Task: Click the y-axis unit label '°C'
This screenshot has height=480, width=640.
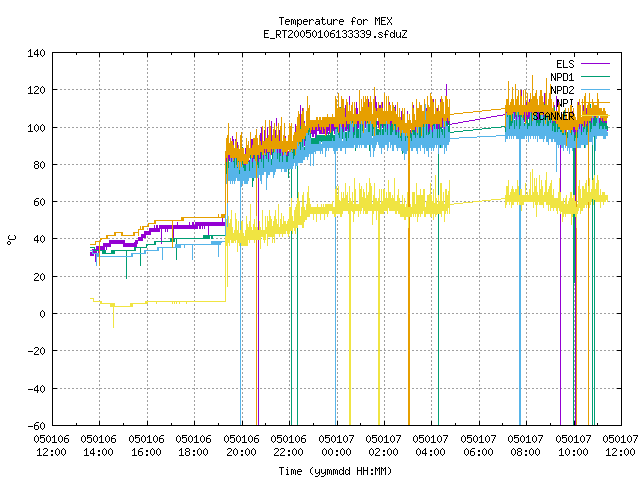Action: (x=11, y=240)
